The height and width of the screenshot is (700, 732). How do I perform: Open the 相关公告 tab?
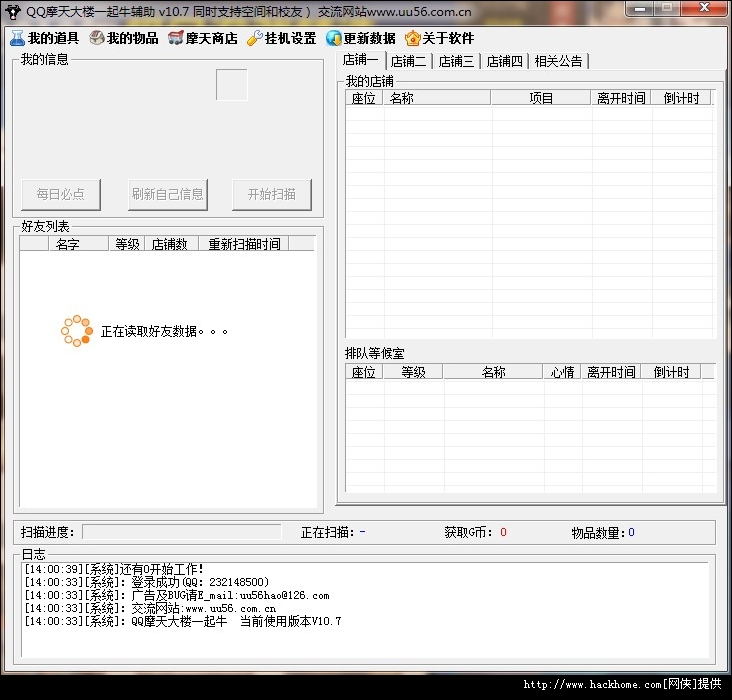[x=558, y=61]
